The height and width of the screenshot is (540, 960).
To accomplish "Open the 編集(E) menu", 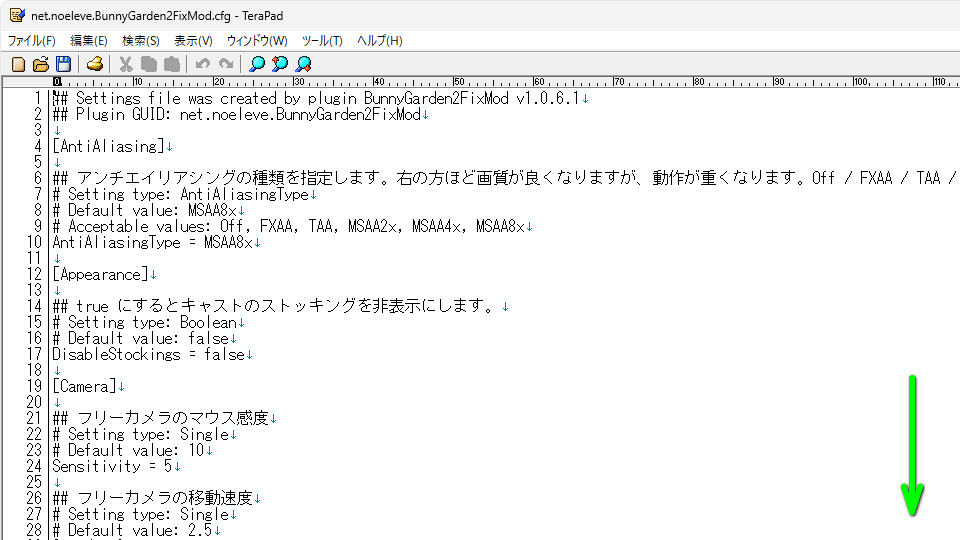I will (88, 41).
